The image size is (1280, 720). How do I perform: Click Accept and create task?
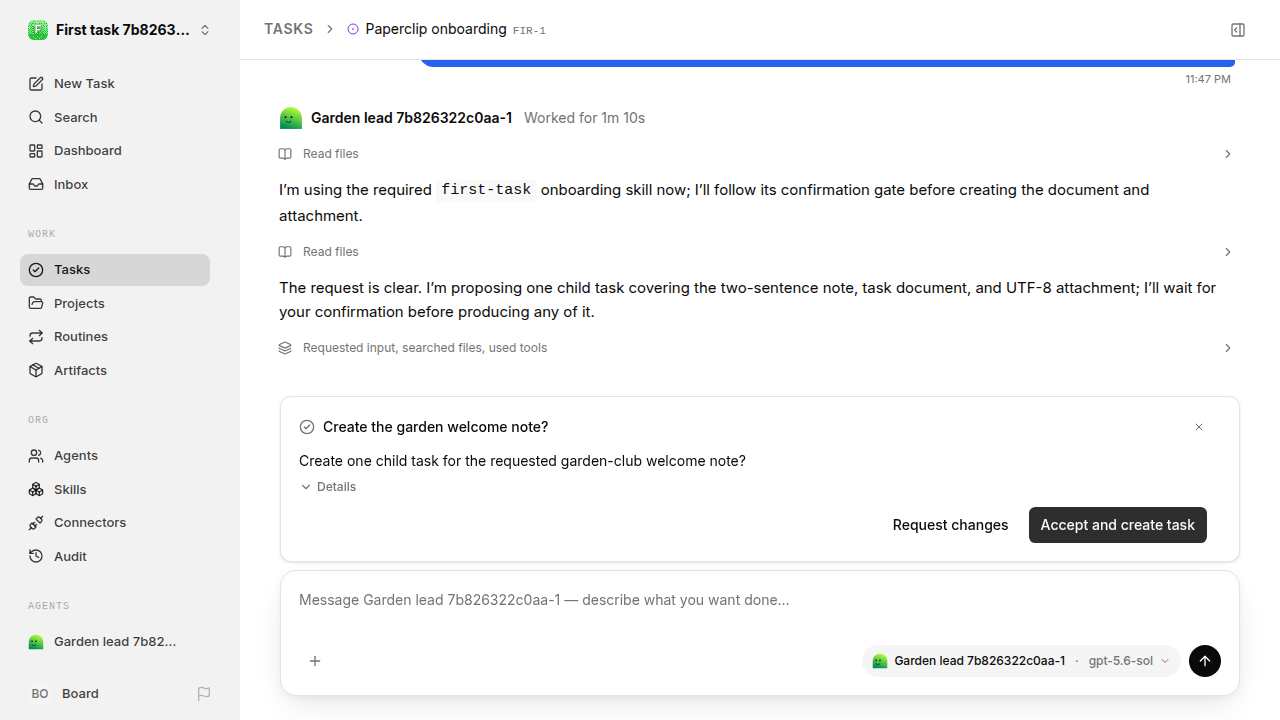(1118, 525)
